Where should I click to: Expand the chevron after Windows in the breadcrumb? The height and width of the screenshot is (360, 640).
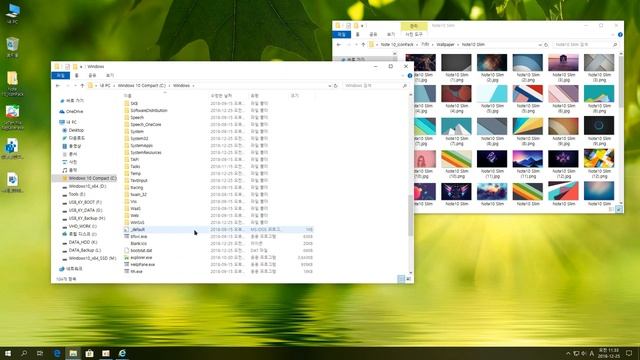tap(193, 86)
